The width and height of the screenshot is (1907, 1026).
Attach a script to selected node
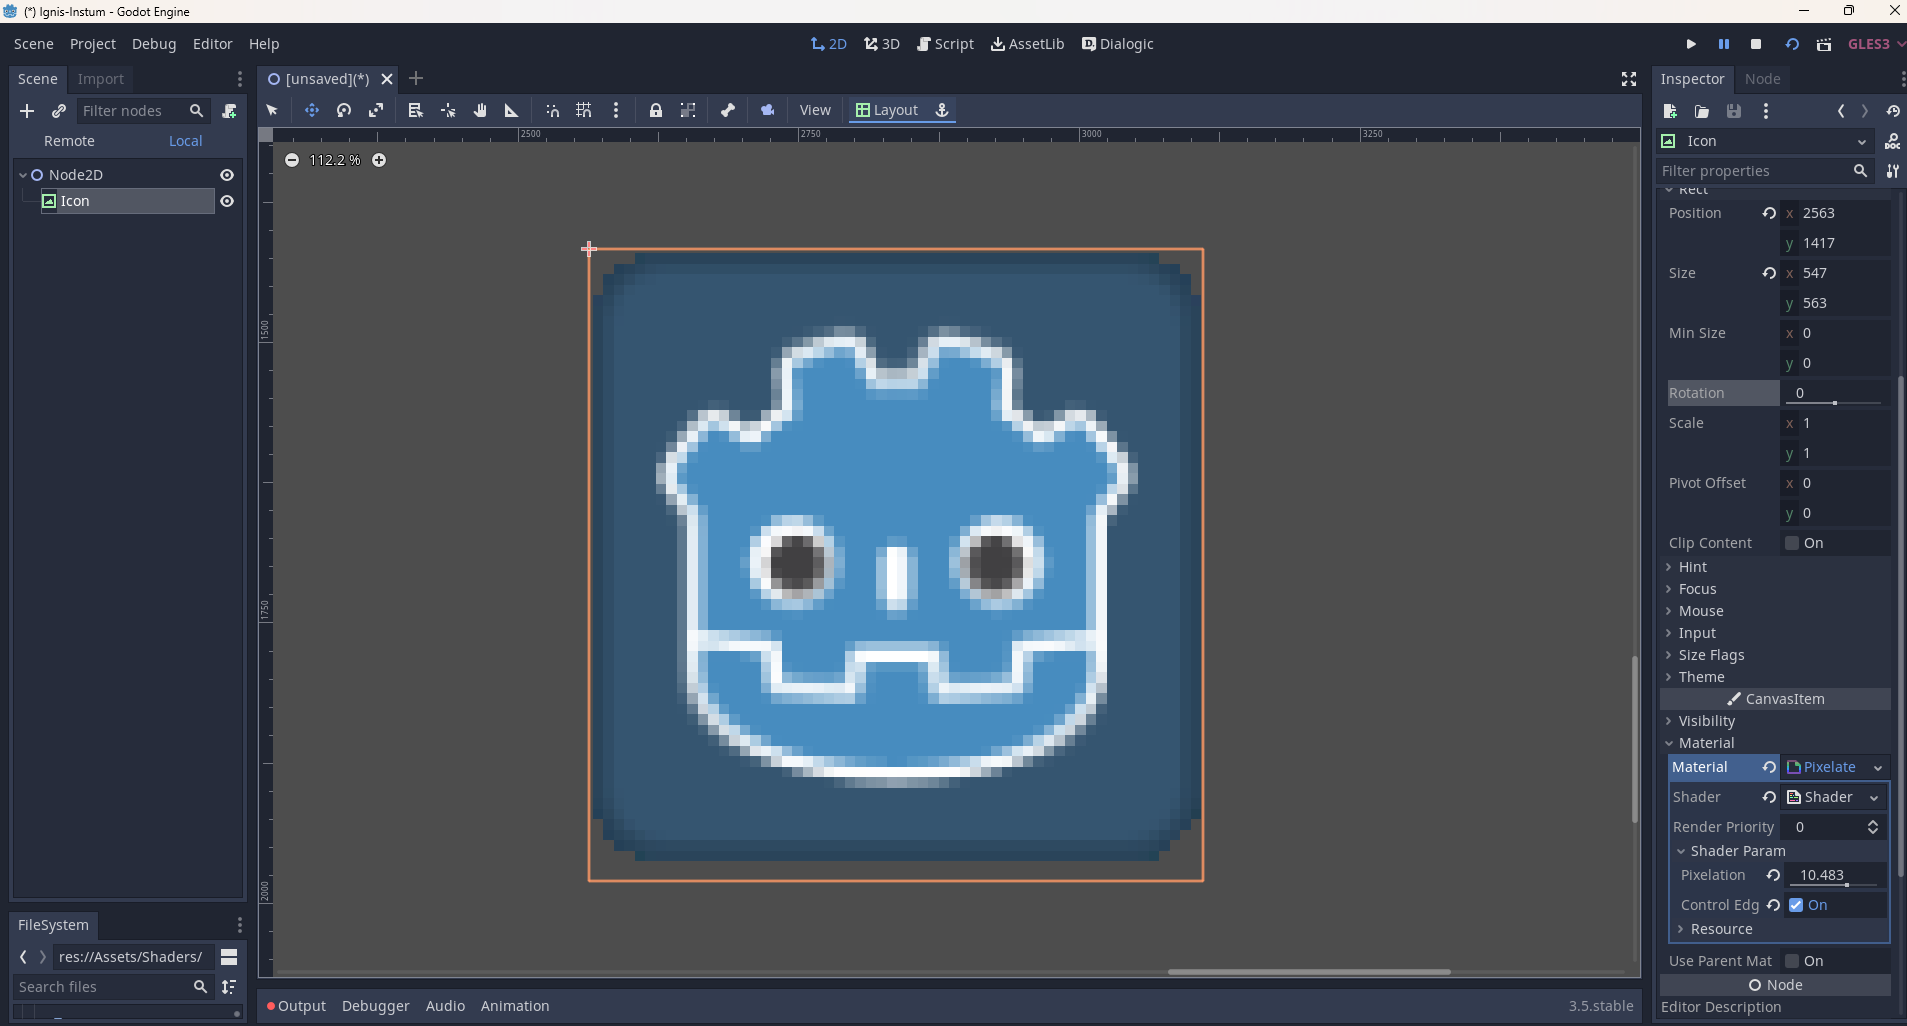click(x=229, y=111)
